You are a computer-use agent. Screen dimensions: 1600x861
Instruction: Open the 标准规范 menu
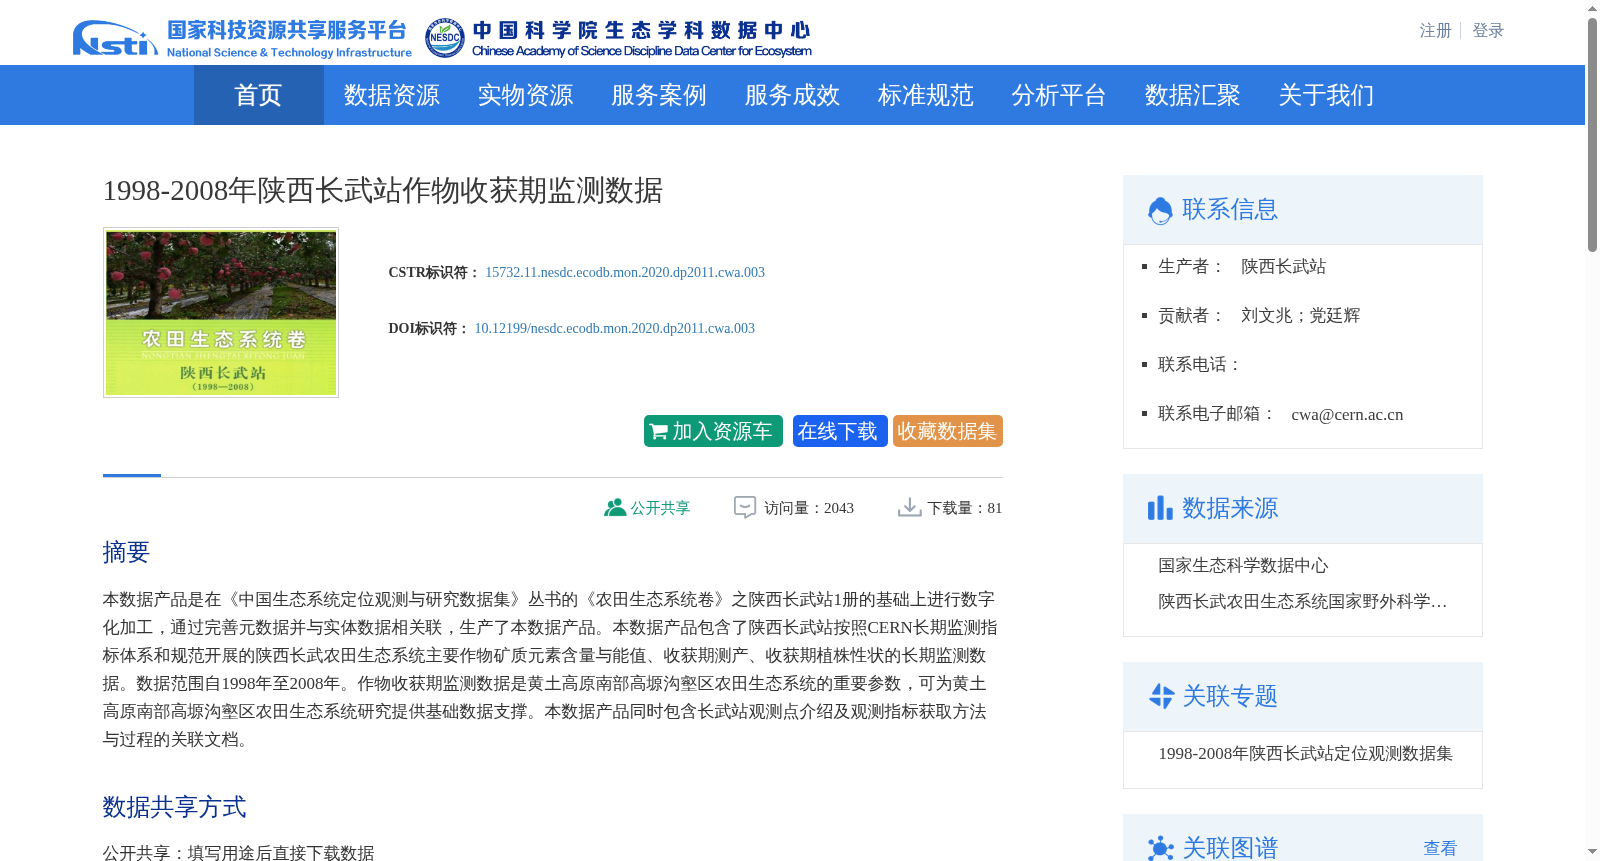[x=926, y=95]
